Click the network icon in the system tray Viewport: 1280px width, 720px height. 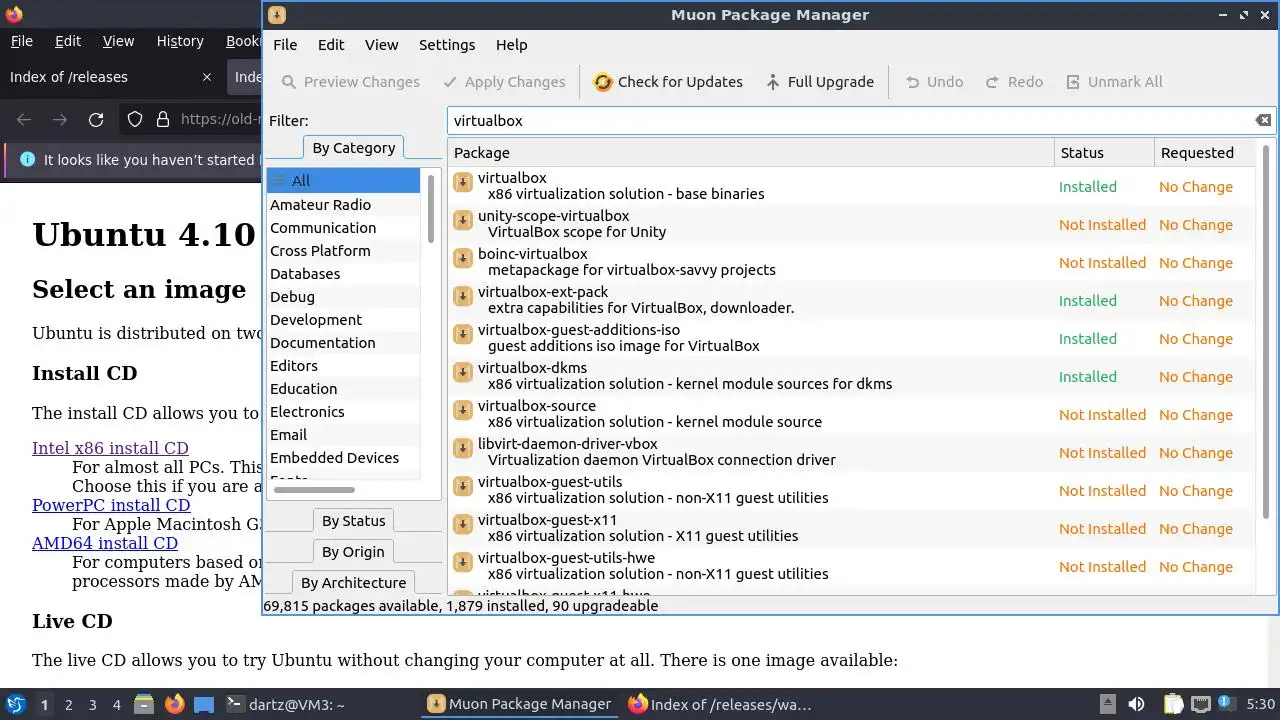pos(1200,704)
